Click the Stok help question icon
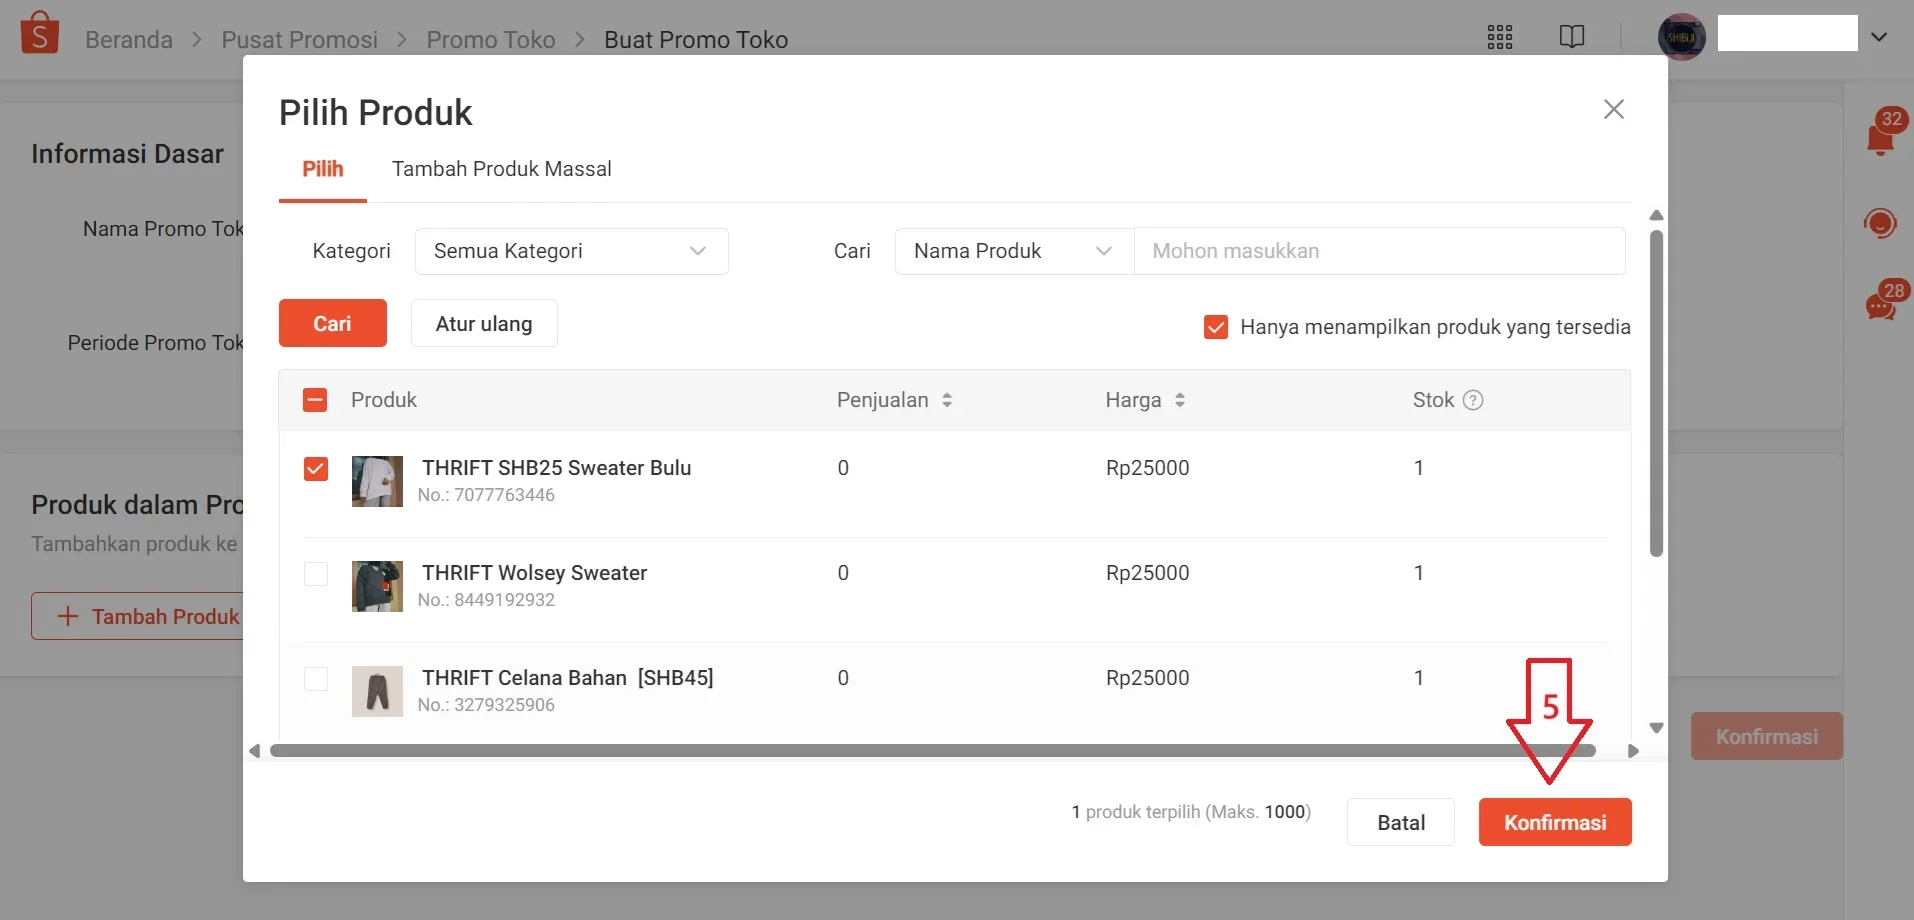 1473,400
